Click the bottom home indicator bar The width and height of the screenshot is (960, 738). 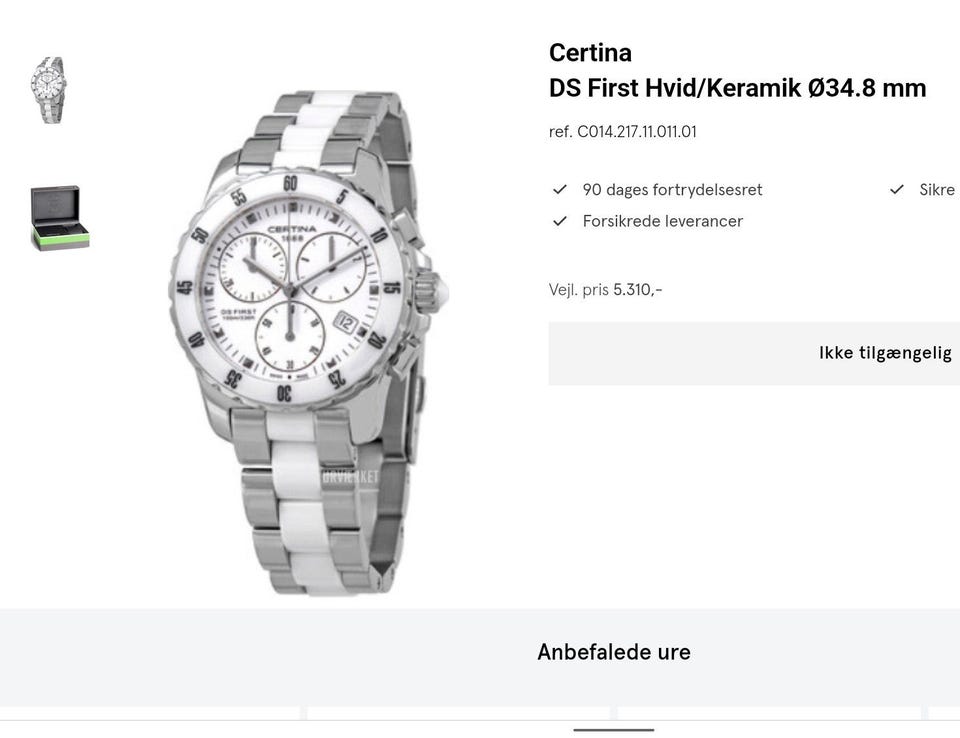pos(614,729)
